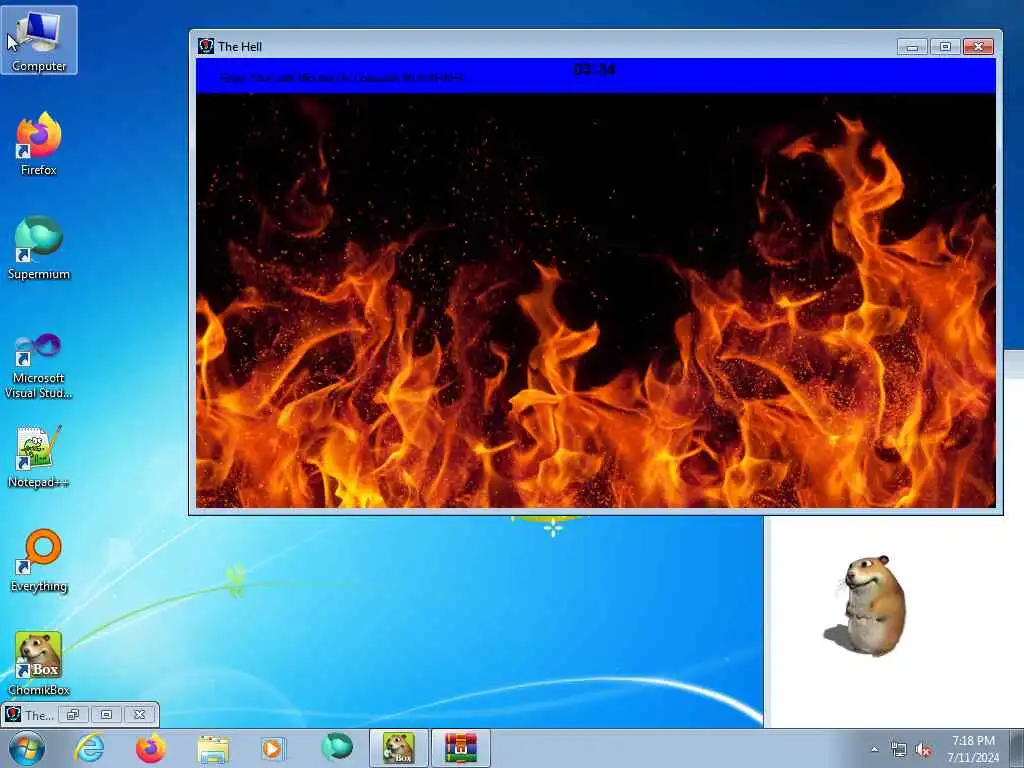The image size is (1024, 768).
Task: Open the taskbar clock showing 7:18 PM
Action: point(973,749)
